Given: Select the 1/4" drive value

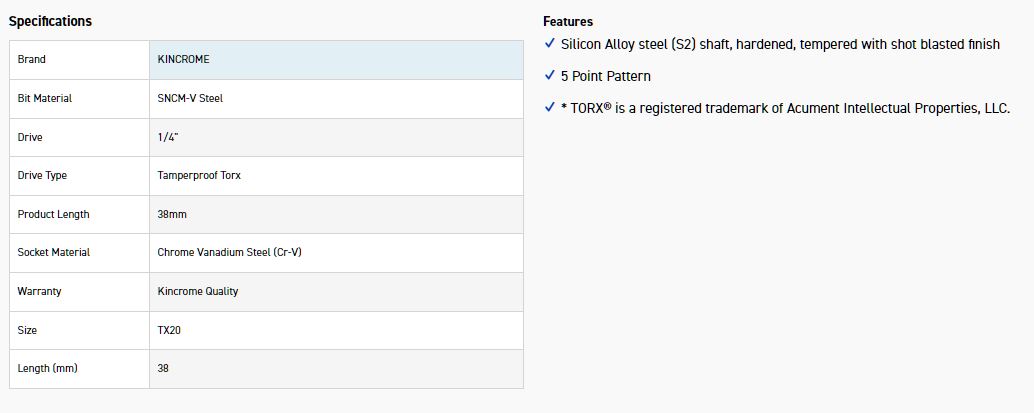Looking at the screenshot, I should 168,137.
